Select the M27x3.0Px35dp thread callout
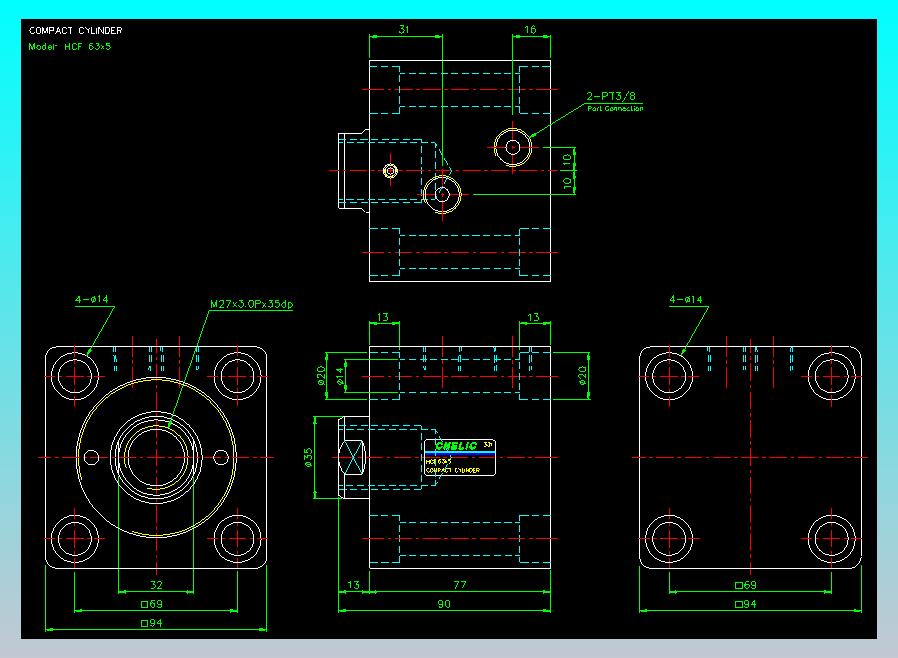Viewport: 898px width, 658px height. click(x=251, y=304)
